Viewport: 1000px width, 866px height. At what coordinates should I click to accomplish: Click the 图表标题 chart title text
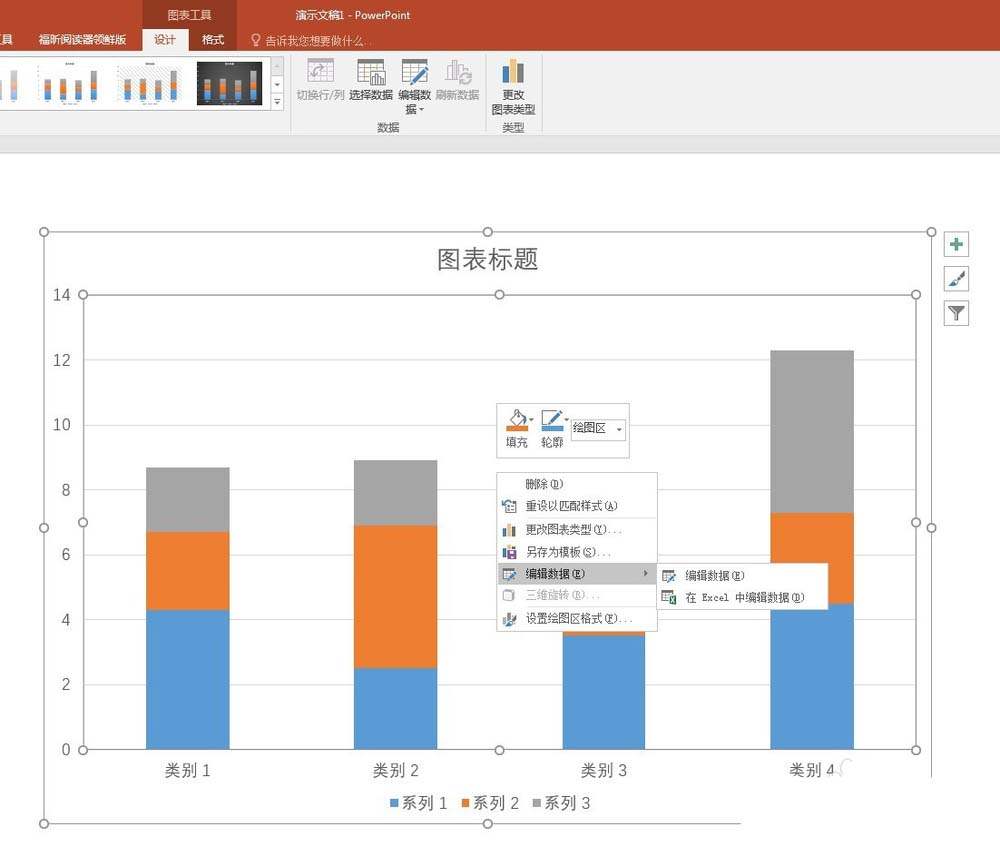(488, 260)
